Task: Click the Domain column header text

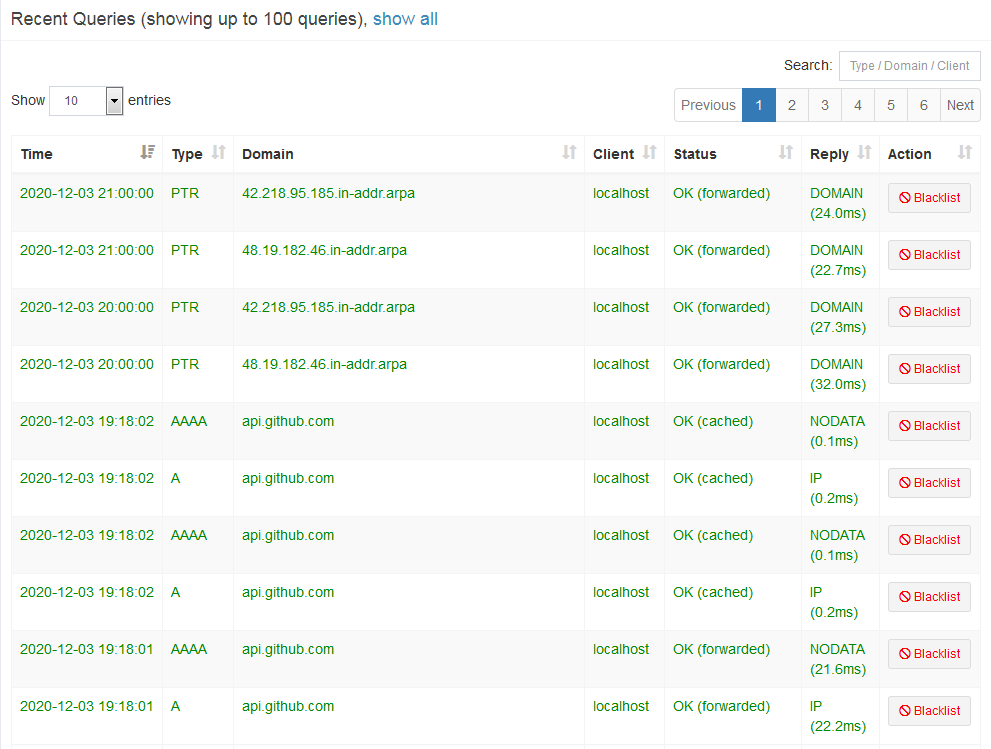Action: [267, 154]
